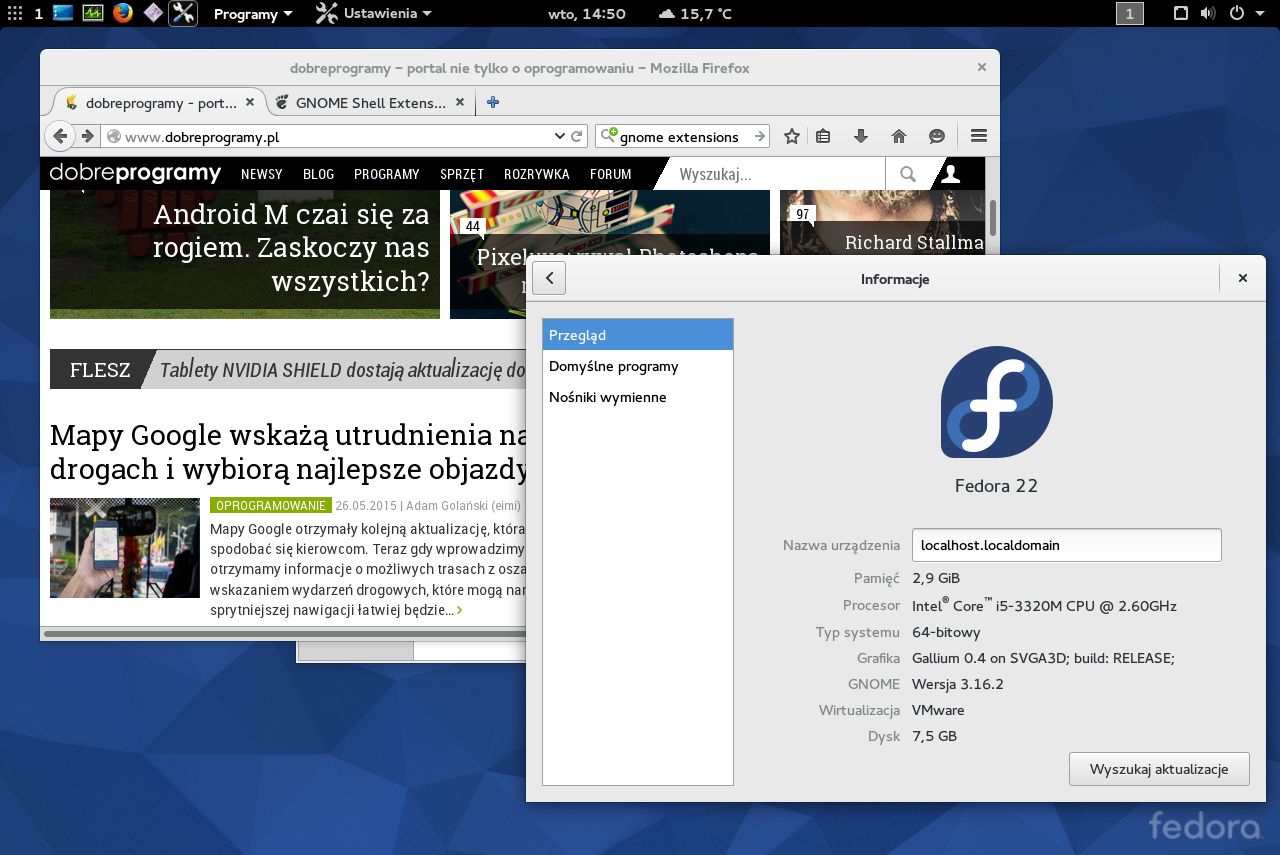Click the dobreprogramy site logo
The width and height of the screenshot is (1280, 855).
(x=135, y=173)
